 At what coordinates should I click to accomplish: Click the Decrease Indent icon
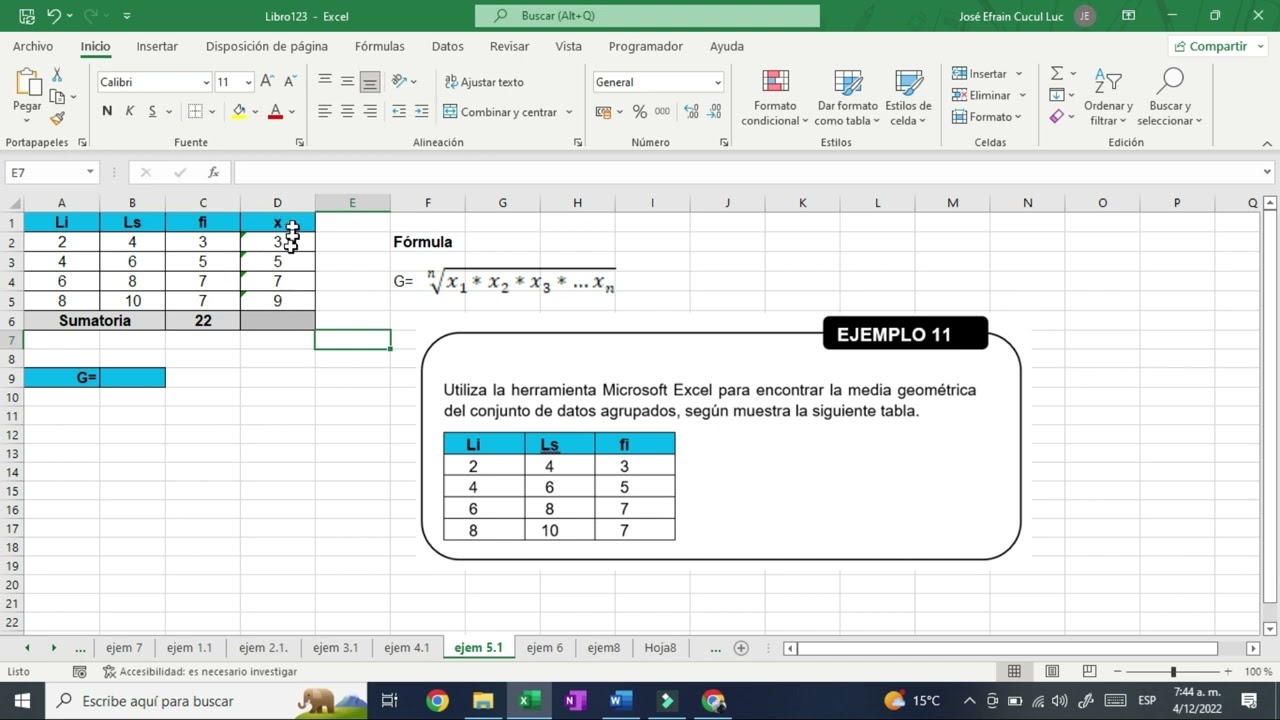pyautogui.click(x=399, y=112)
